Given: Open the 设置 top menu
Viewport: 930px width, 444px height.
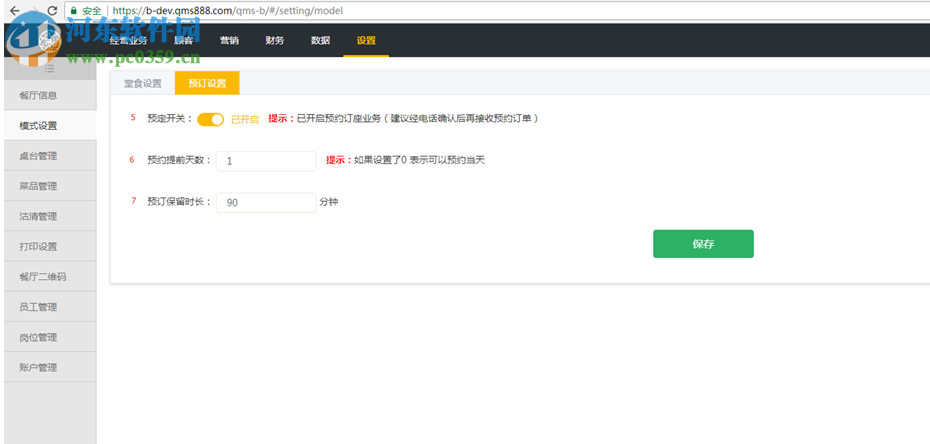Looking at the screenshot, I should tap(366, 40).
